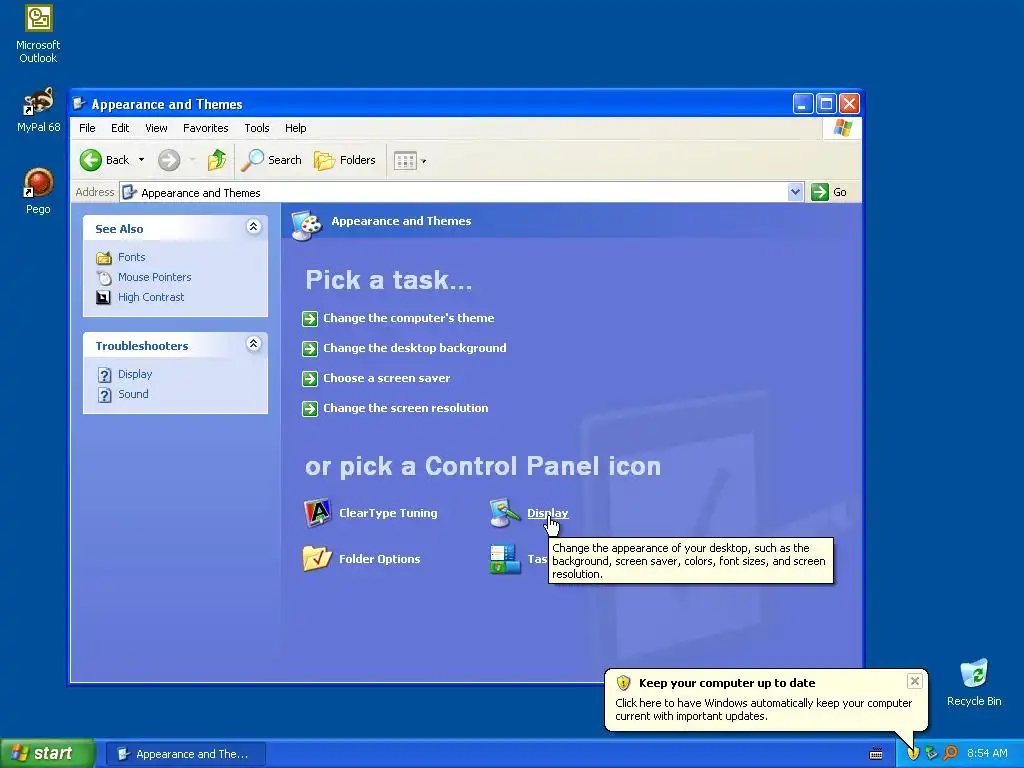Open the Tools menu
This screenshot has width=1024, height=768.
click(x=257, y=128)
